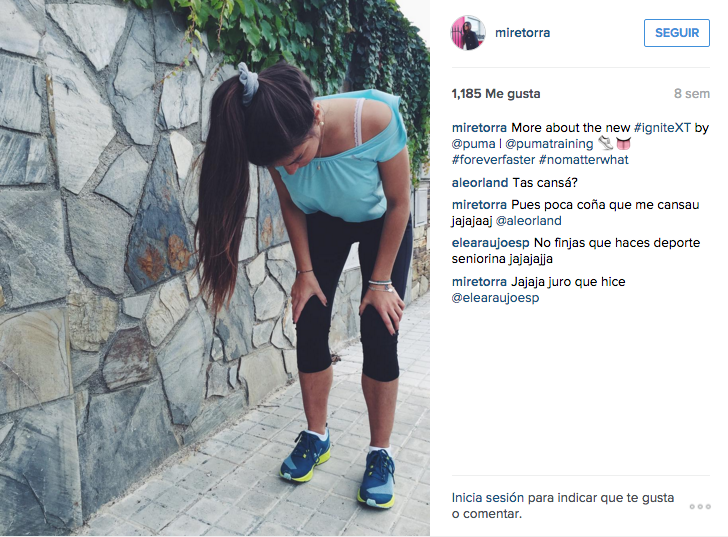This screenshot has height=537, width=728.
Task: Open the #nomatterwhat hashtag
Action: [584, 160]
